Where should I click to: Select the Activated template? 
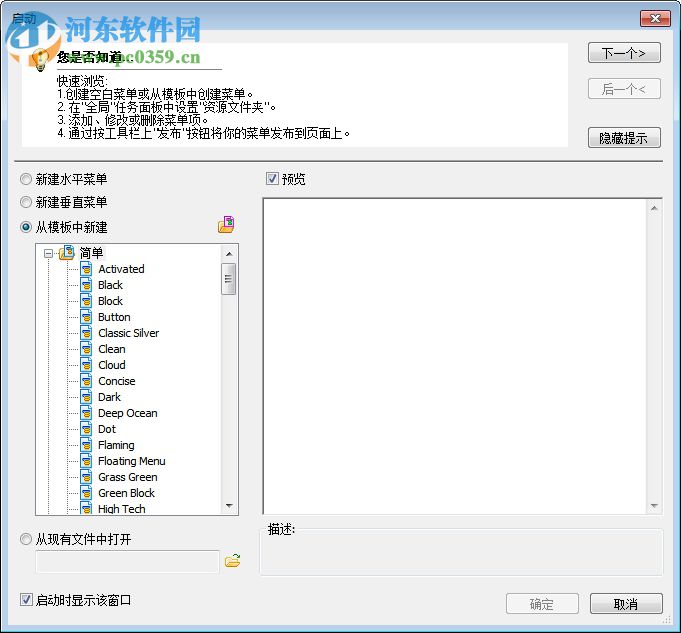121,269
